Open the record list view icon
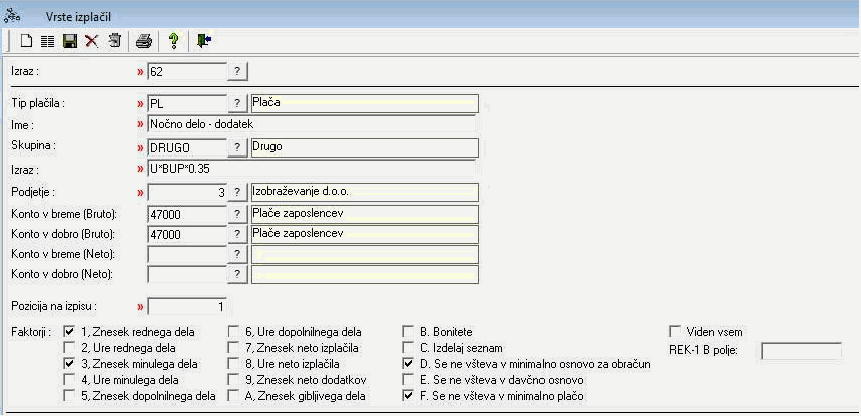The height and width of the screenshot is (416, 861). coord(48,41)
